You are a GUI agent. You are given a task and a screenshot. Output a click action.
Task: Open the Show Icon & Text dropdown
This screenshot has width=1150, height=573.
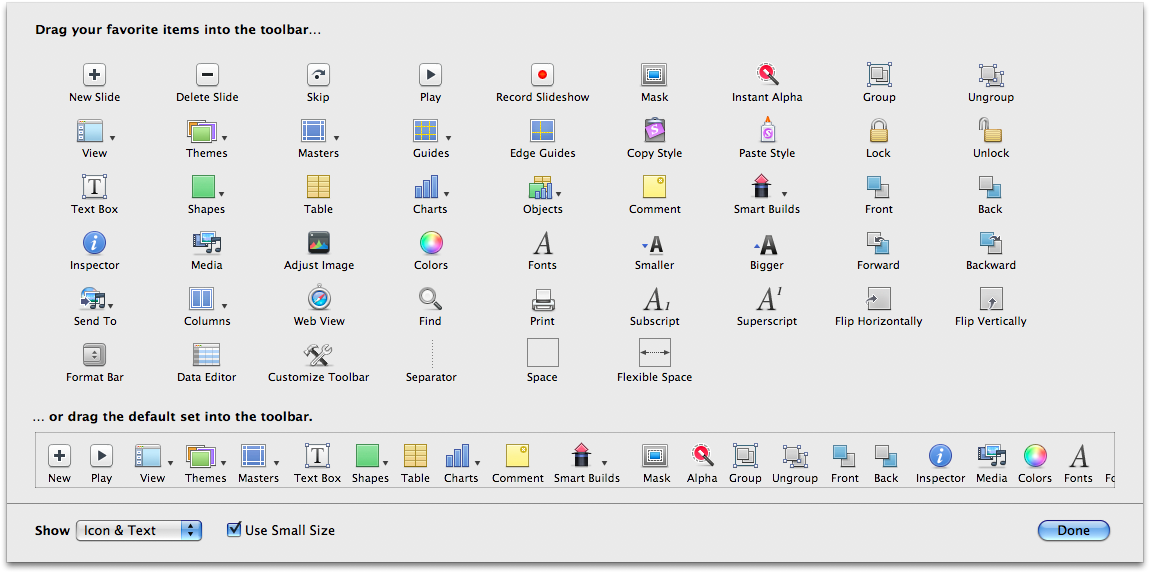tap(139, 531)
